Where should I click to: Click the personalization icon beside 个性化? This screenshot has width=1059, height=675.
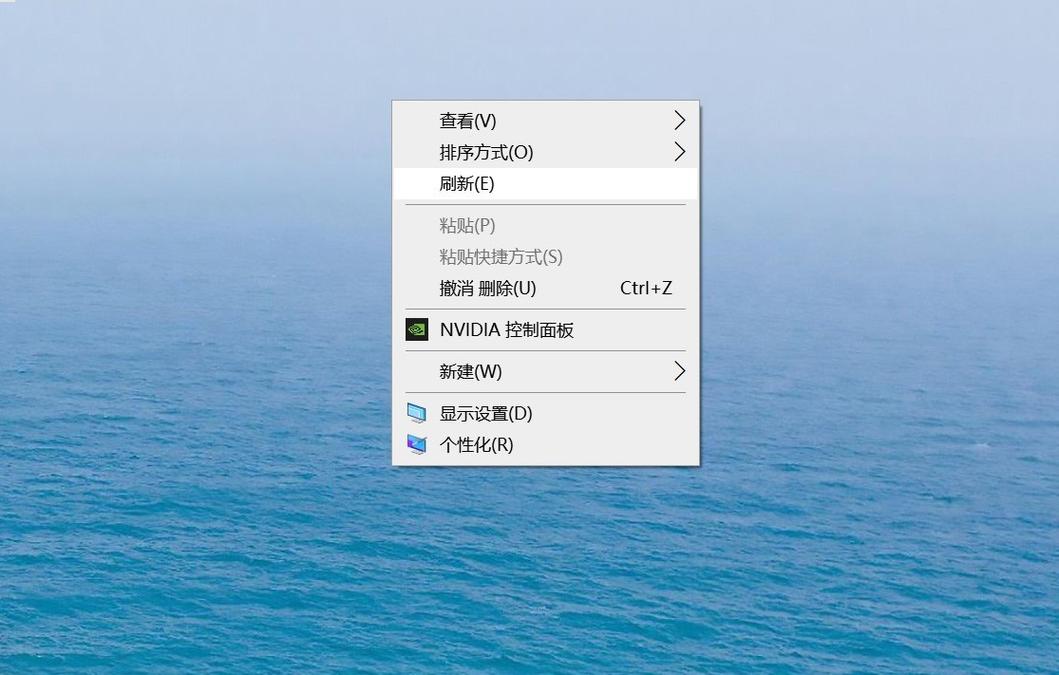coord(417,445)
